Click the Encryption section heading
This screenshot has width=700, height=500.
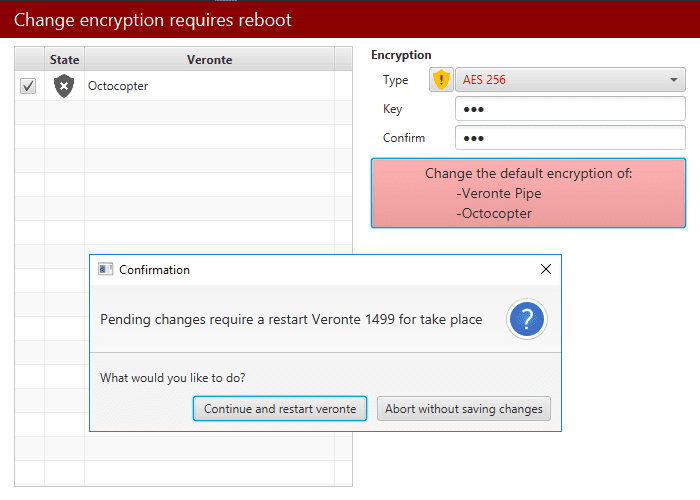pyautogui.click(x=401, y=55)
